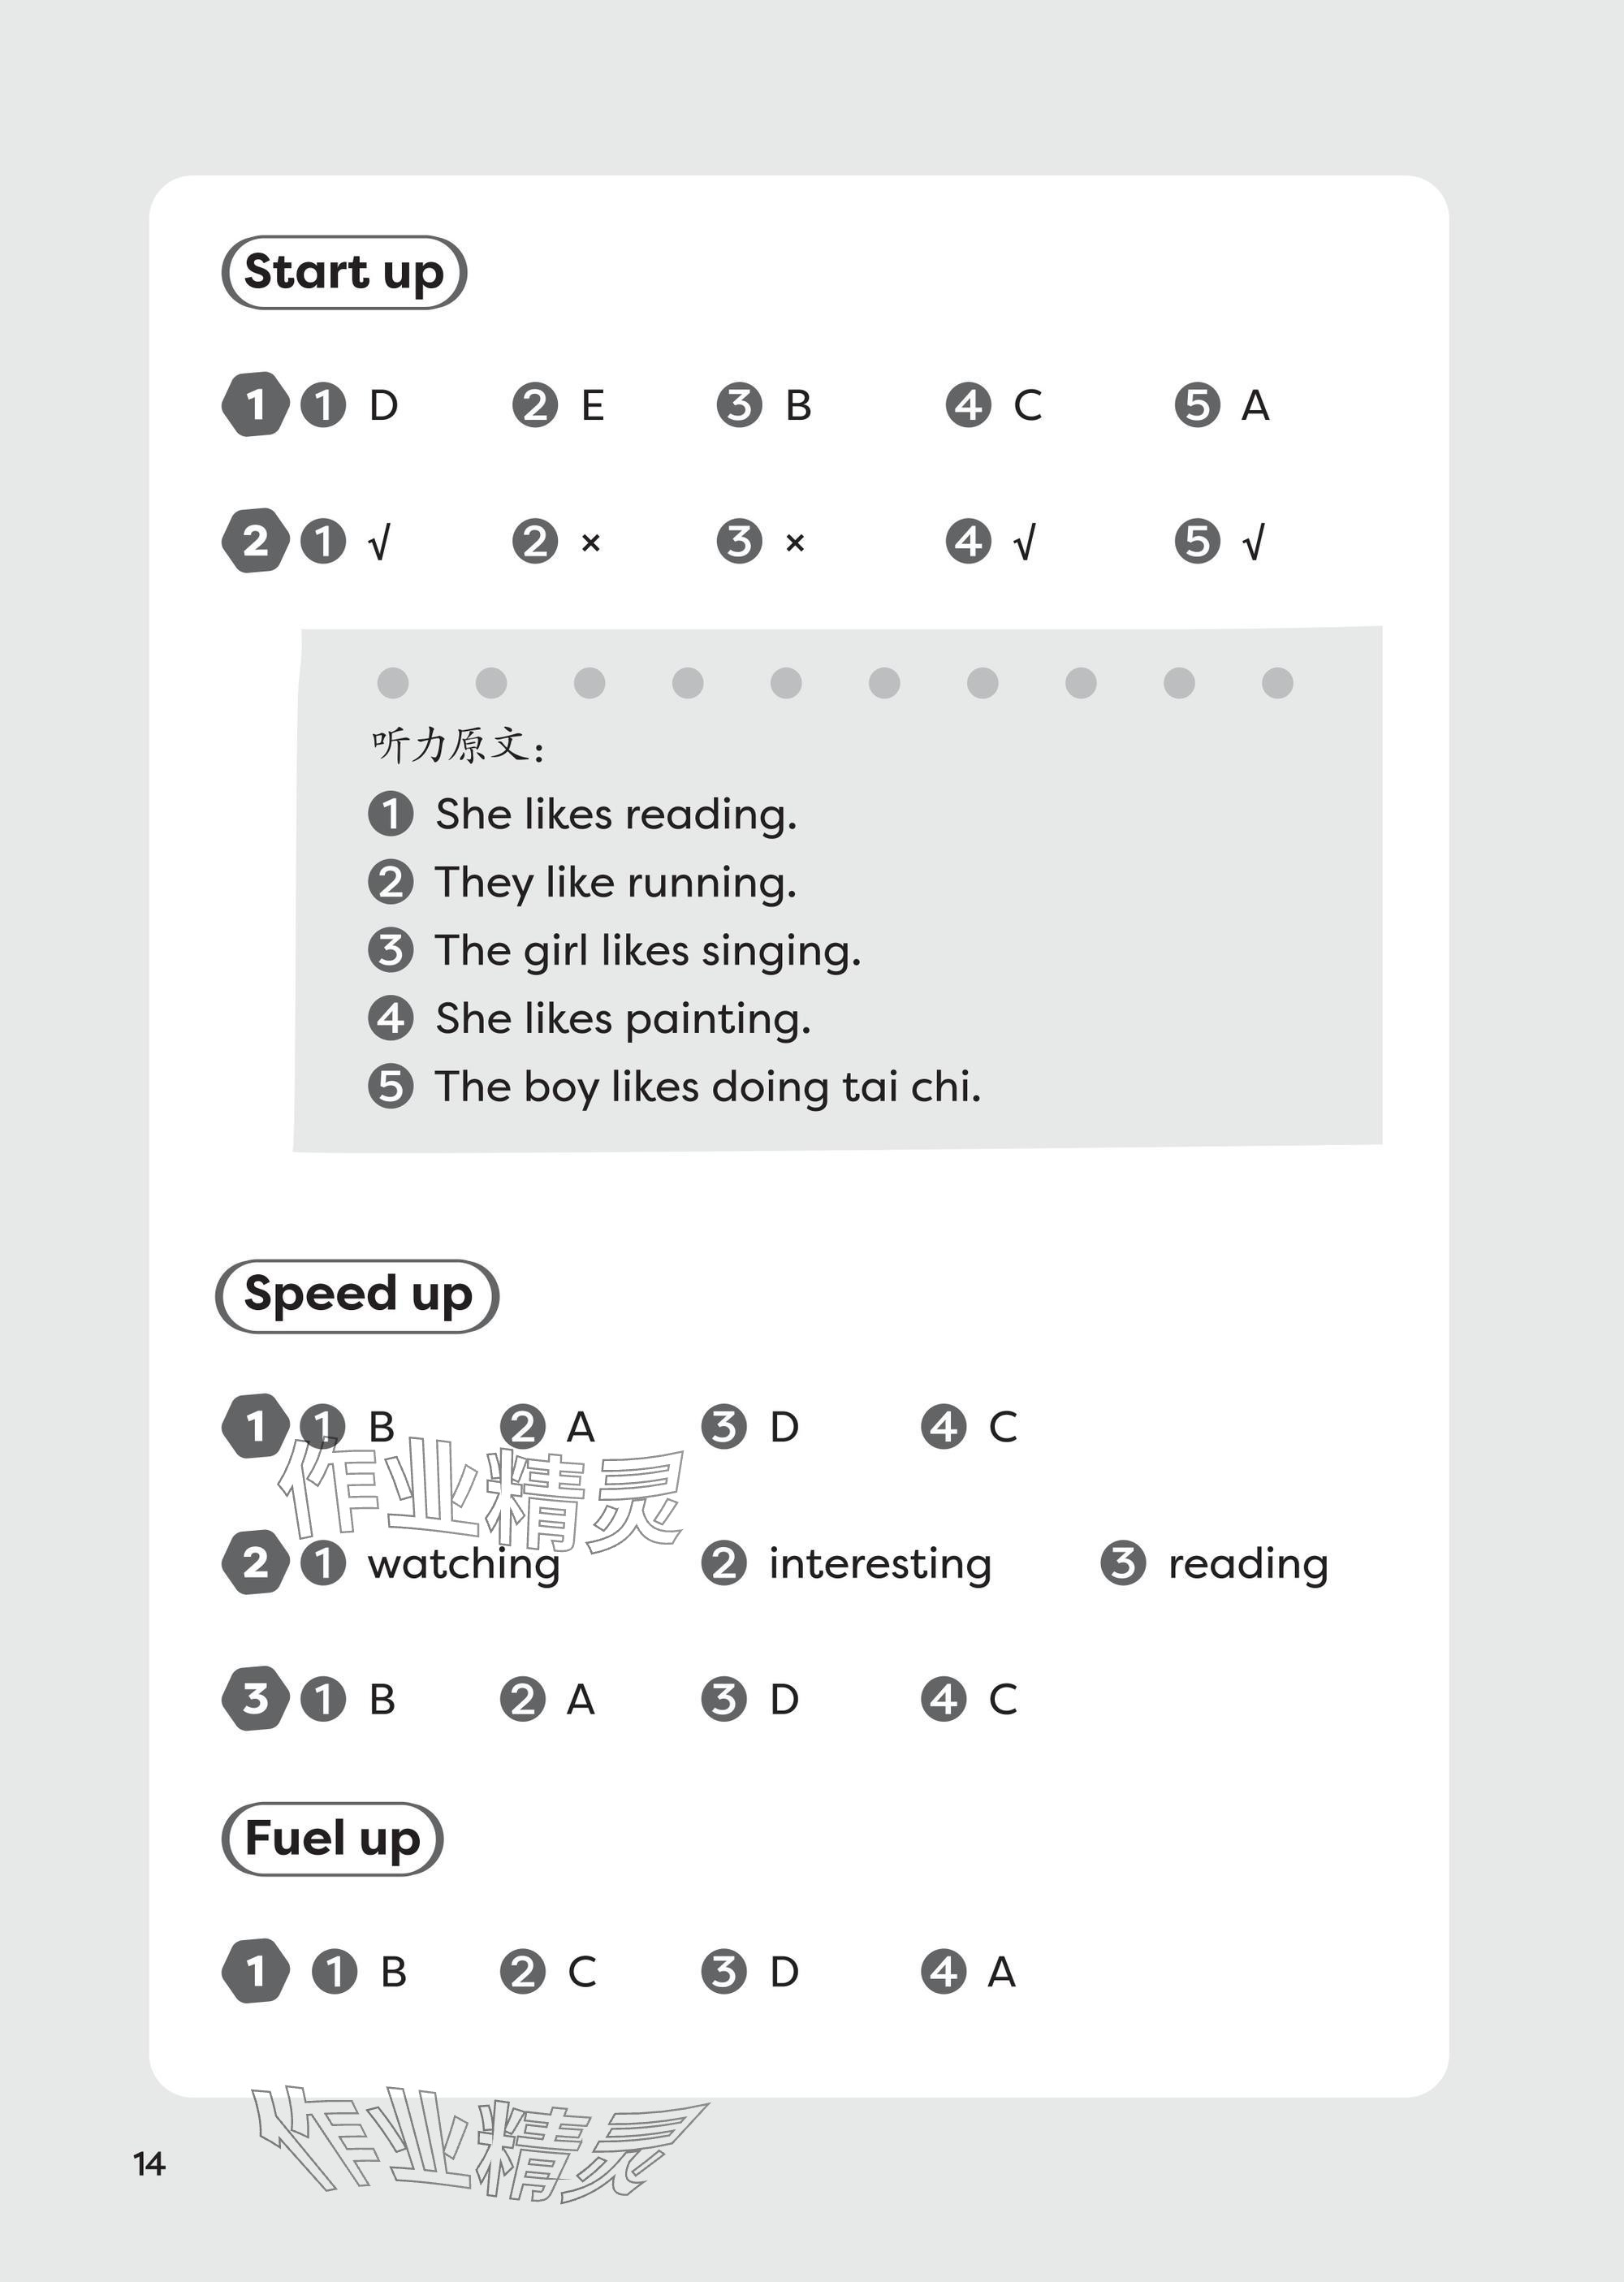Select the sentence "They like running."
Image resolution: width=1624 pixels, height=2282 pixels.
[x=615, y=883]
